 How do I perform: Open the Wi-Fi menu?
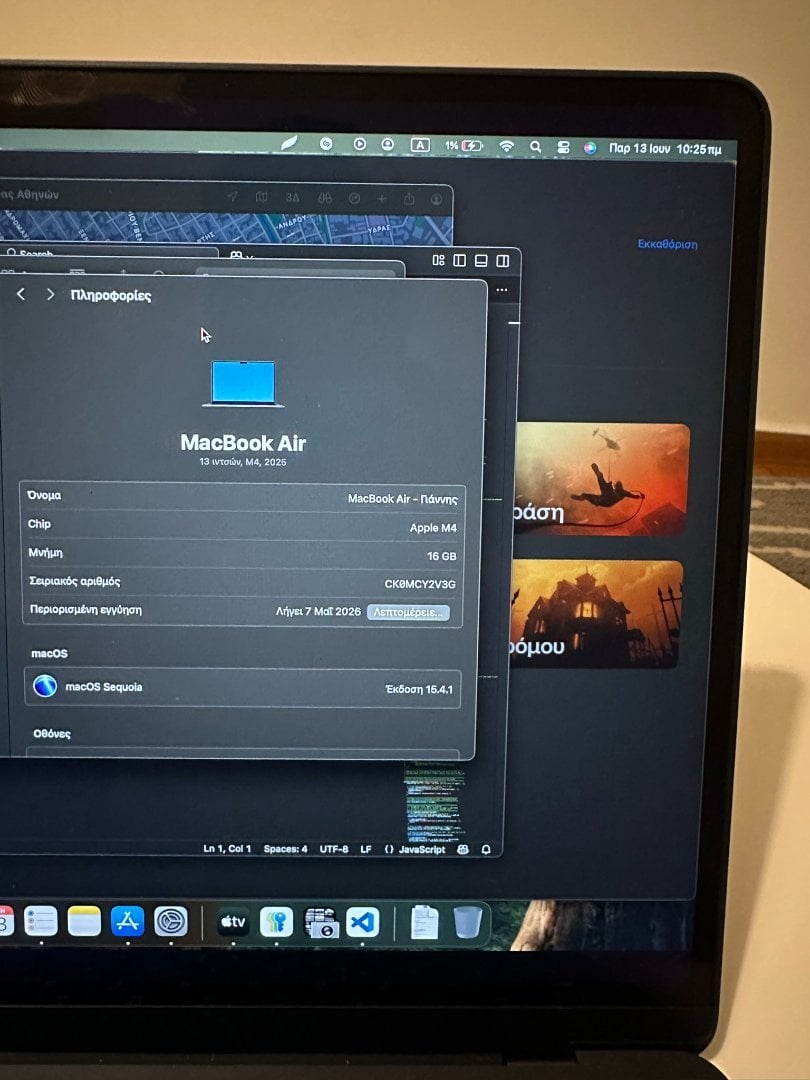click(506, 146)
